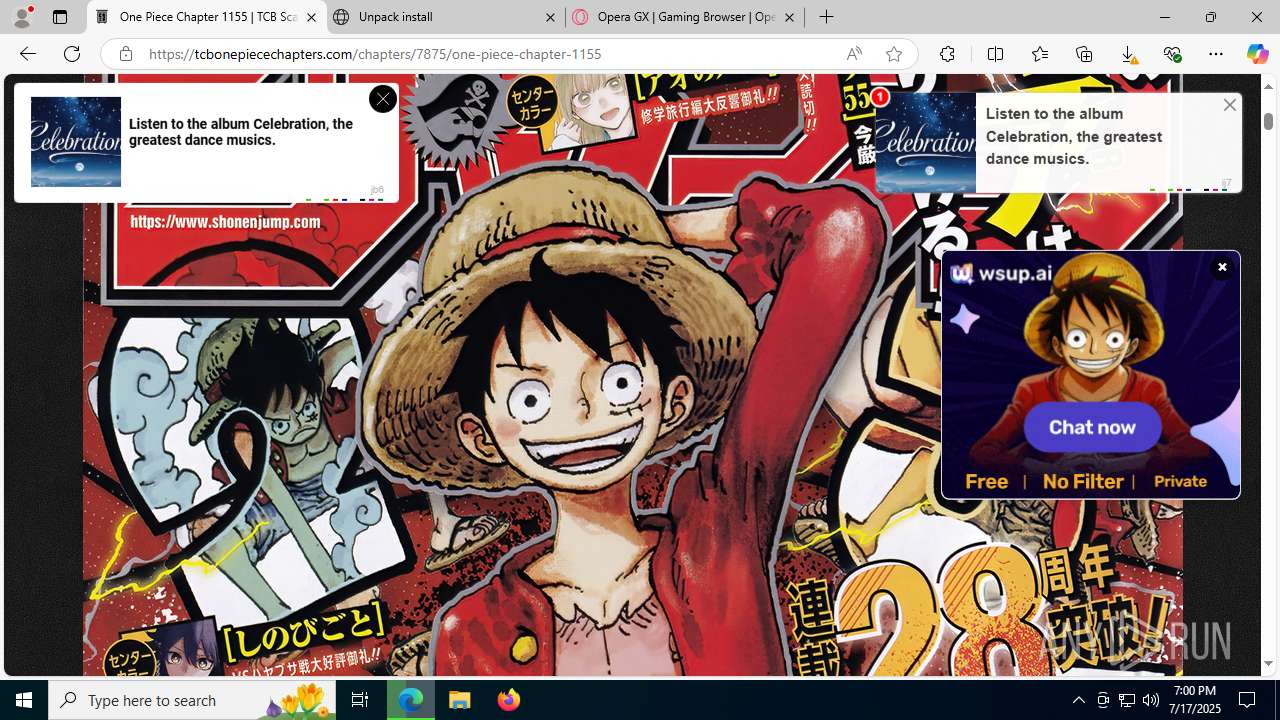The width and height of the screenshot is (1280, 720).
Task: Click the Chat now button
Action: [1092, 427]
